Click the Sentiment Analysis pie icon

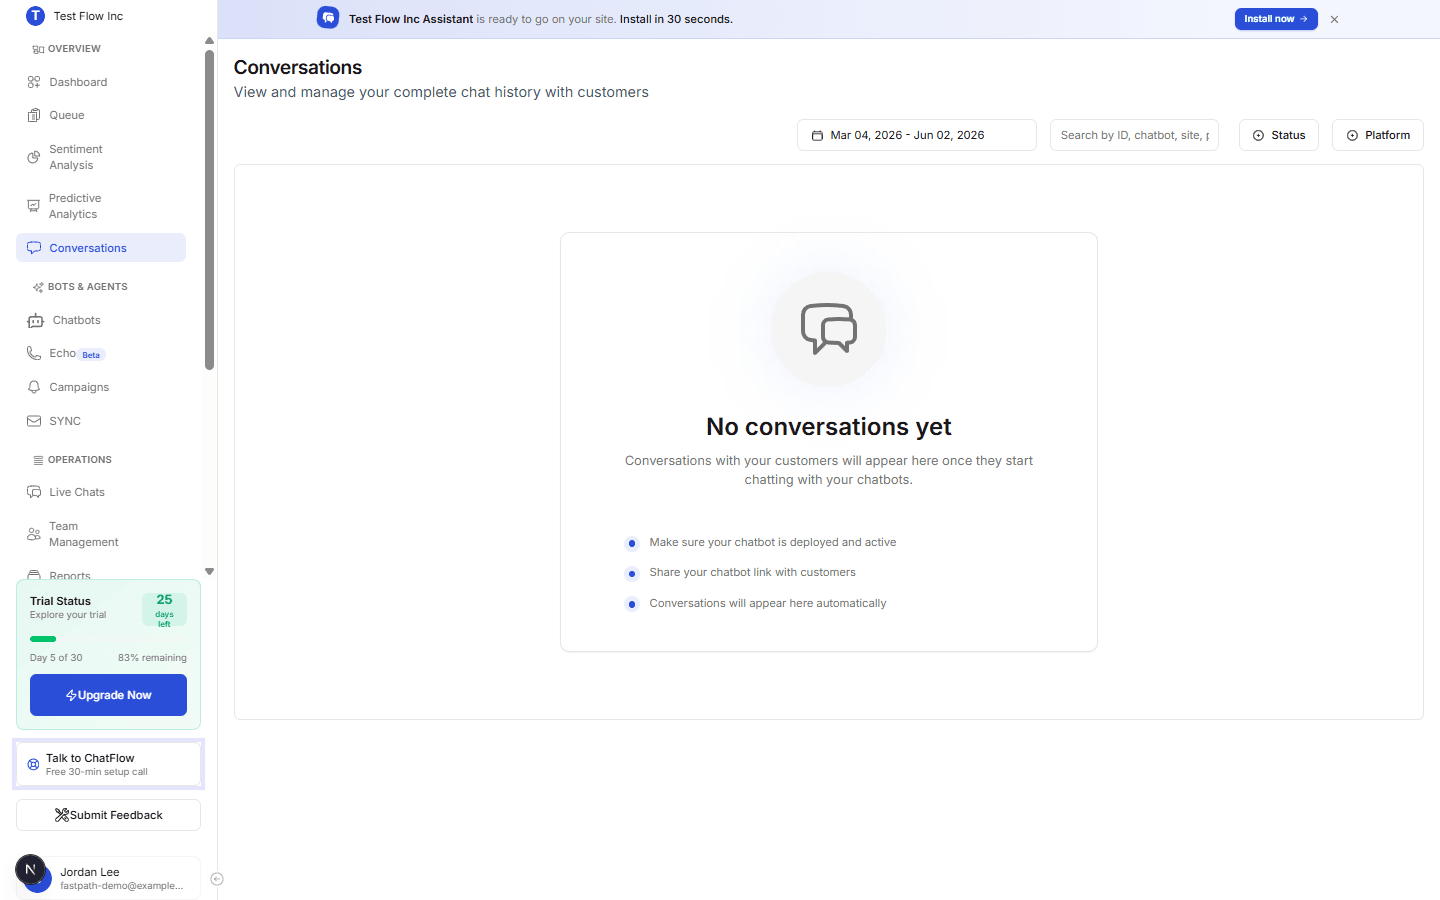coord(34,157)
